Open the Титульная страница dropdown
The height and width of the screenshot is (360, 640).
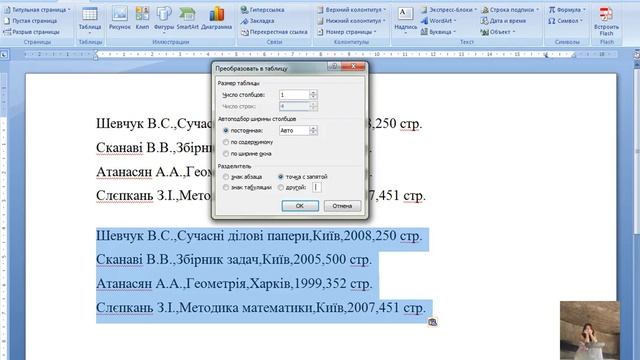click(x=37, y=9)
